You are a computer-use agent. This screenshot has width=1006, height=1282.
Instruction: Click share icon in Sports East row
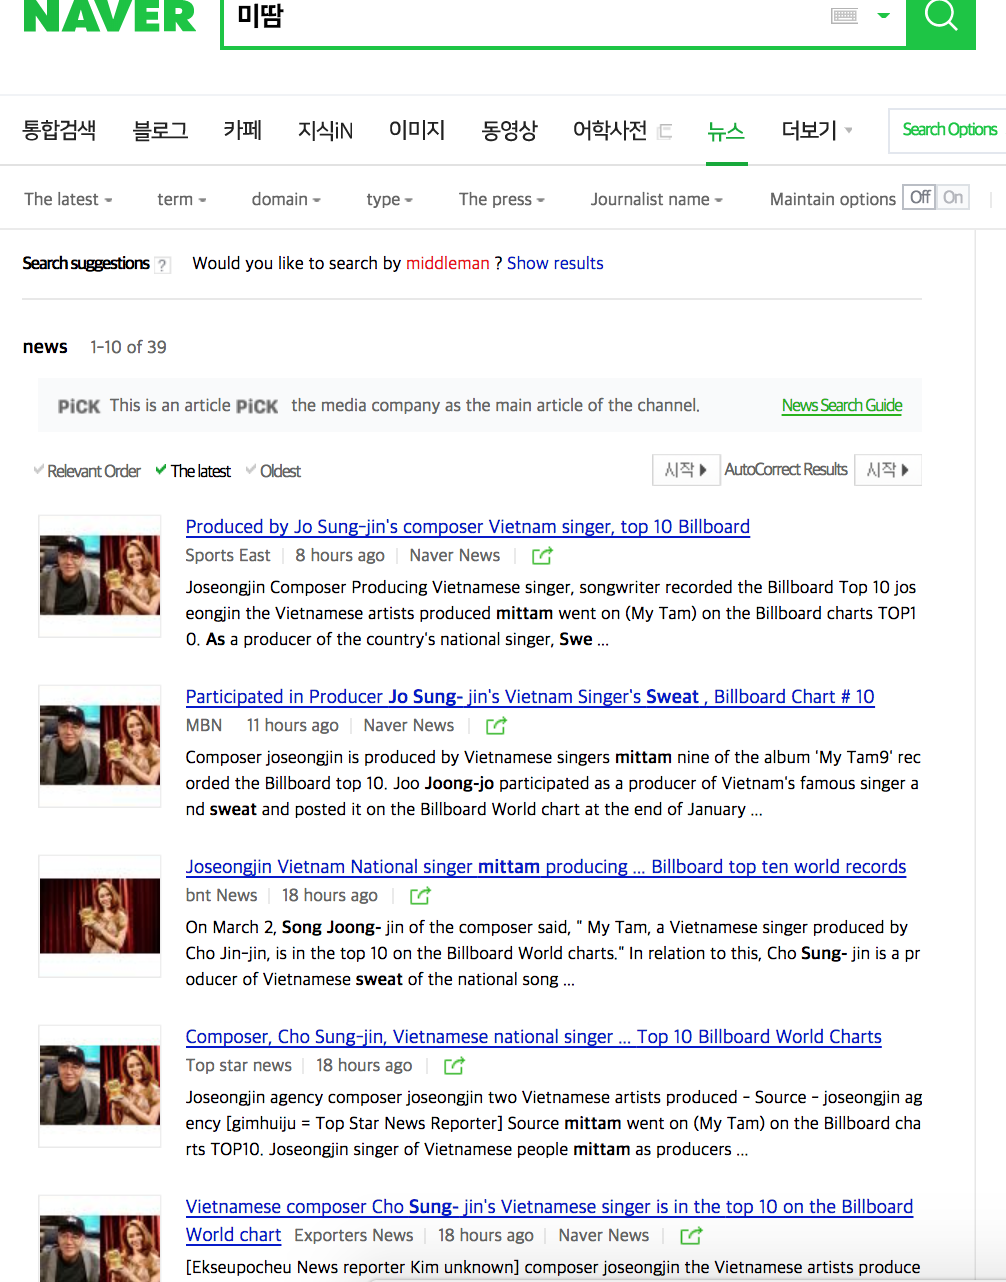coord(542,556)
